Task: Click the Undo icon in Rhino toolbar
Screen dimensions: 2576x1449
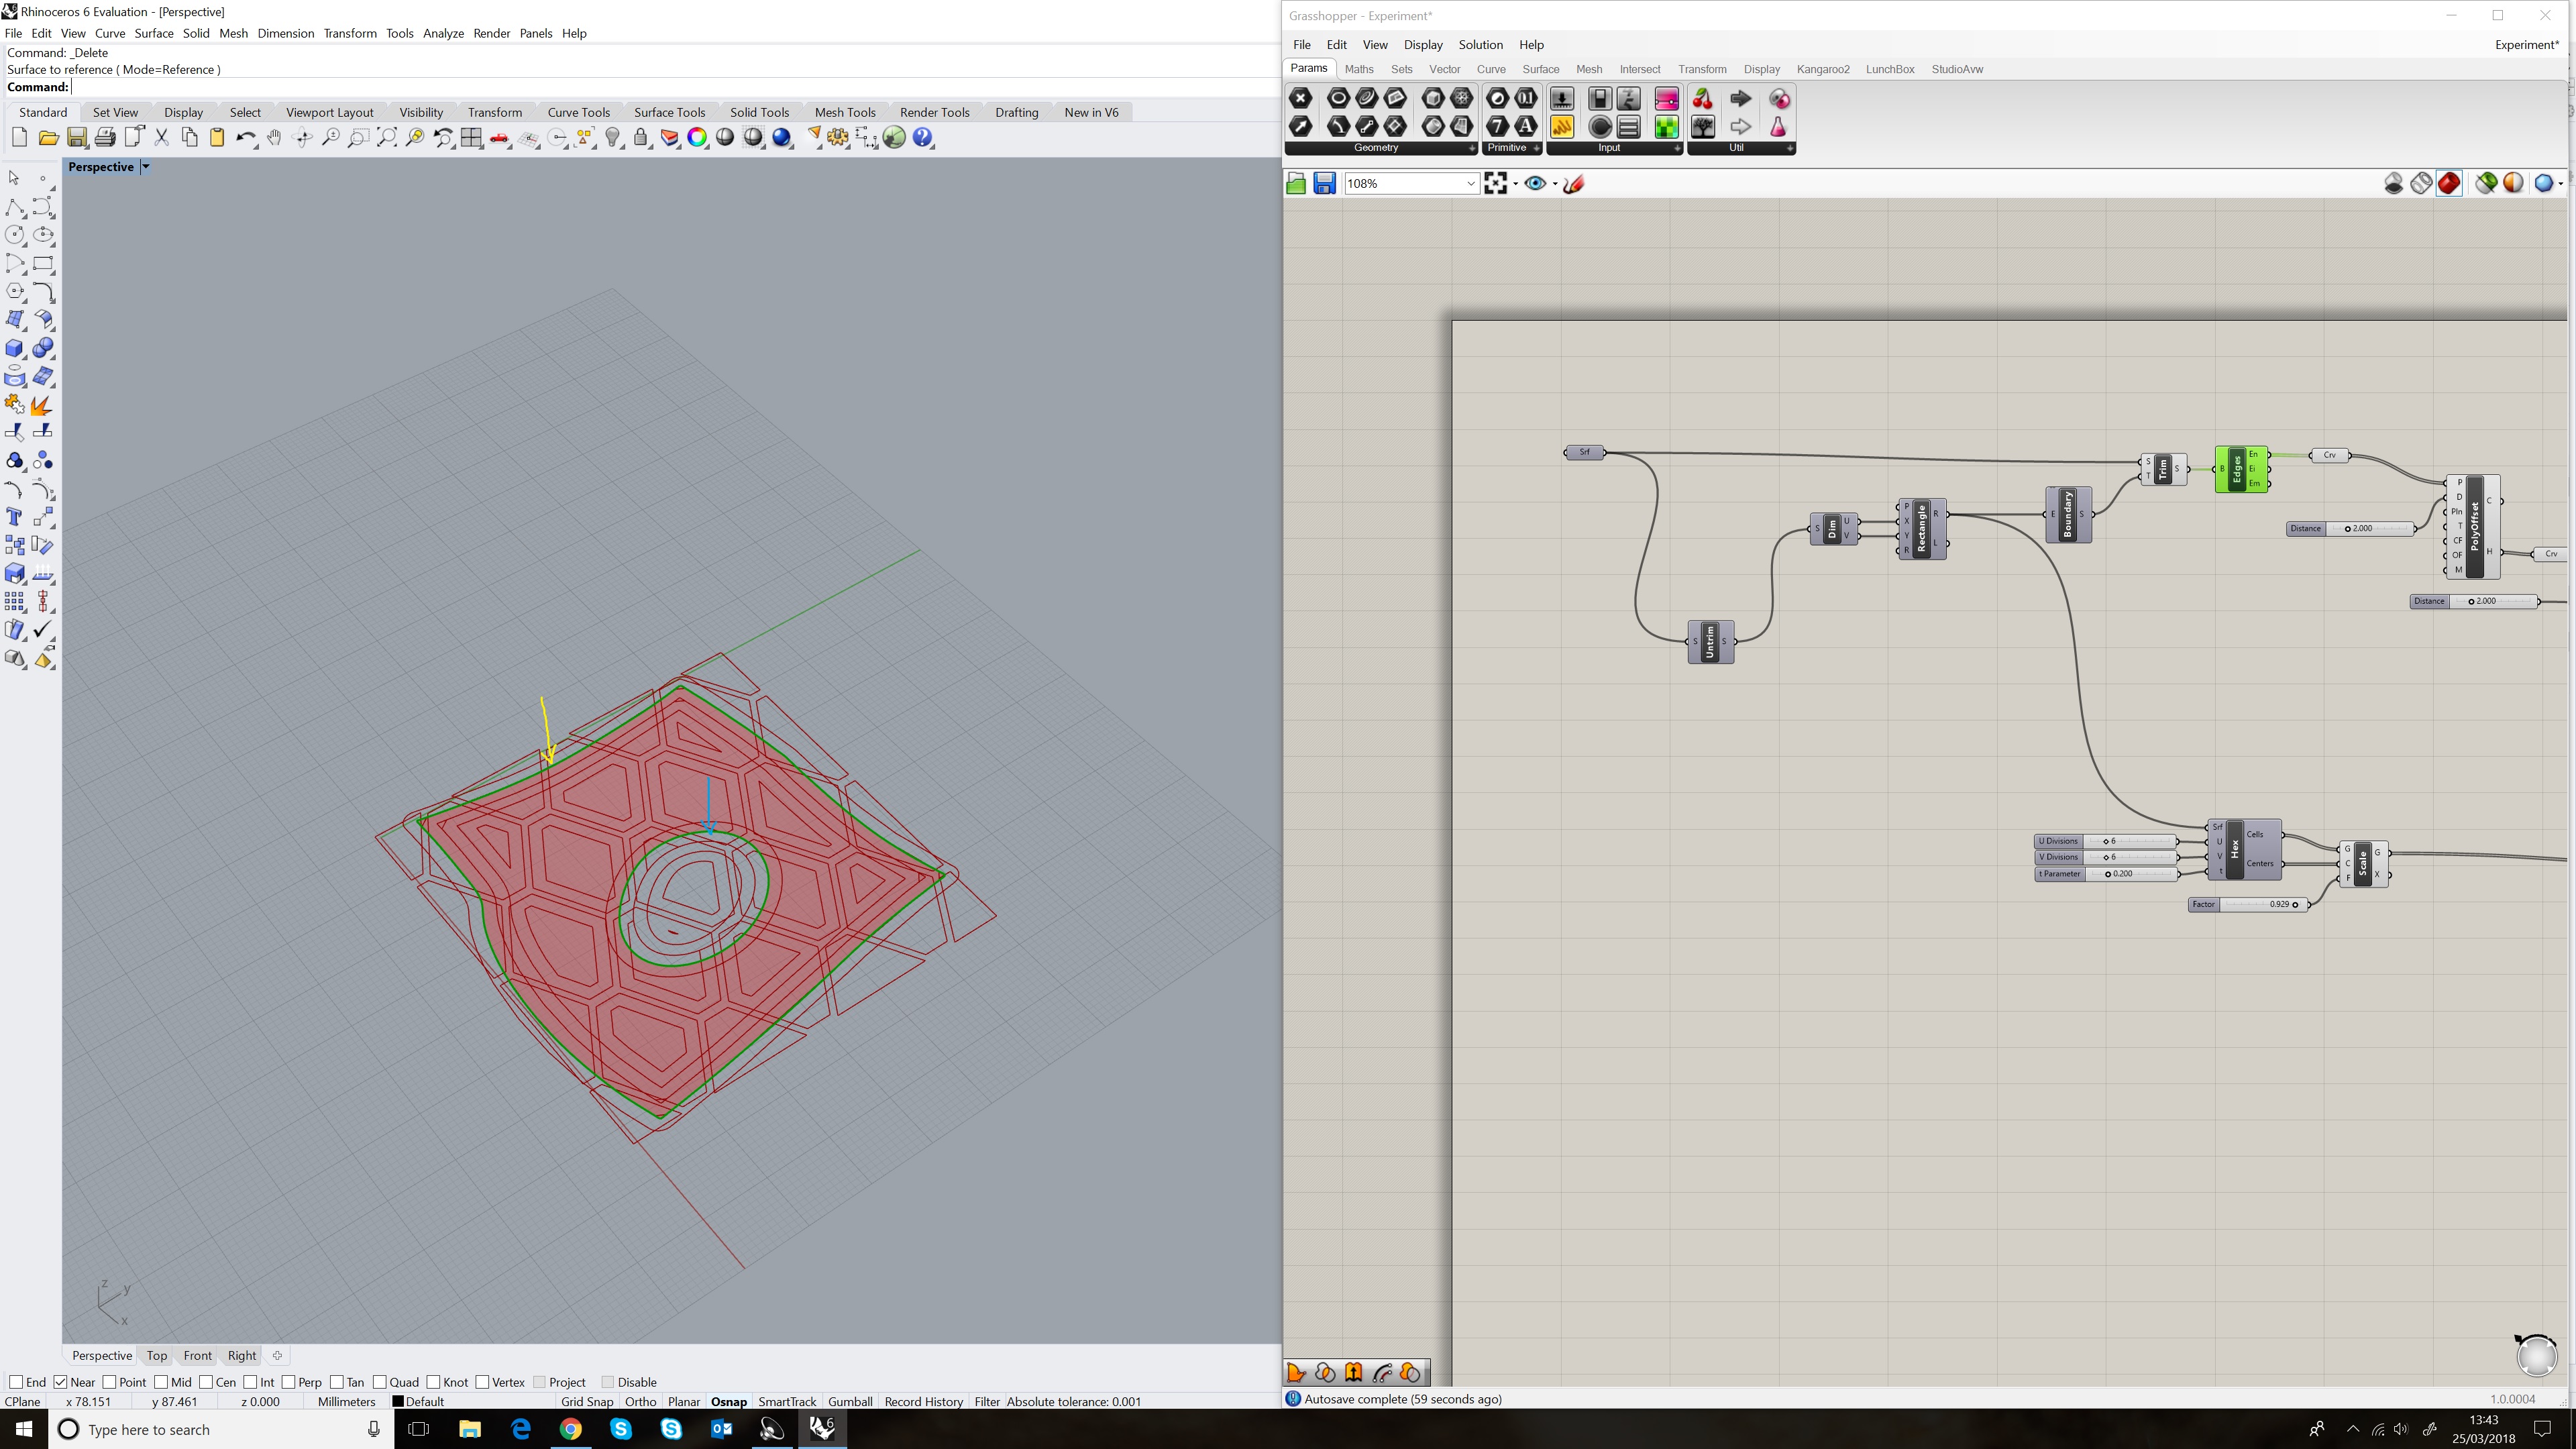Action: (x=244, y=138)
